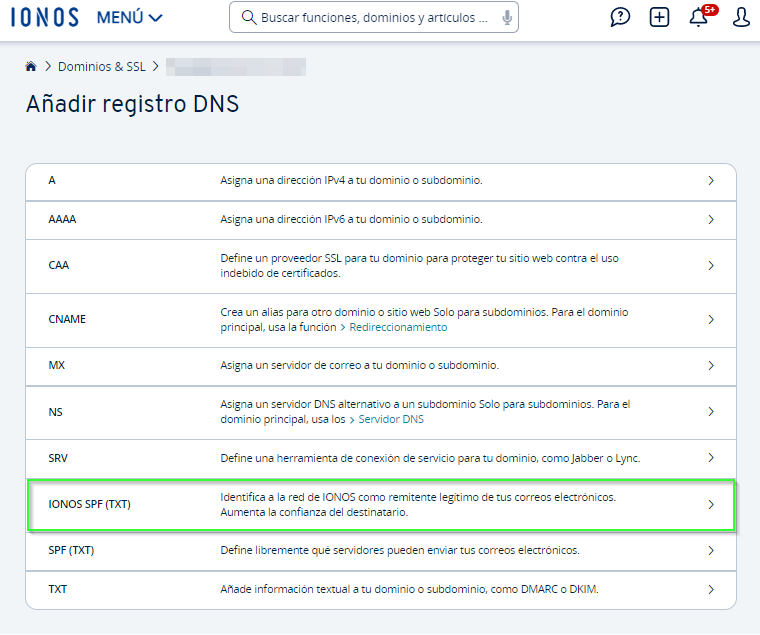The width and height of the screenshot is (760, 635).
Task: Click the chevron on the TXT row
Action: (711, 590)
